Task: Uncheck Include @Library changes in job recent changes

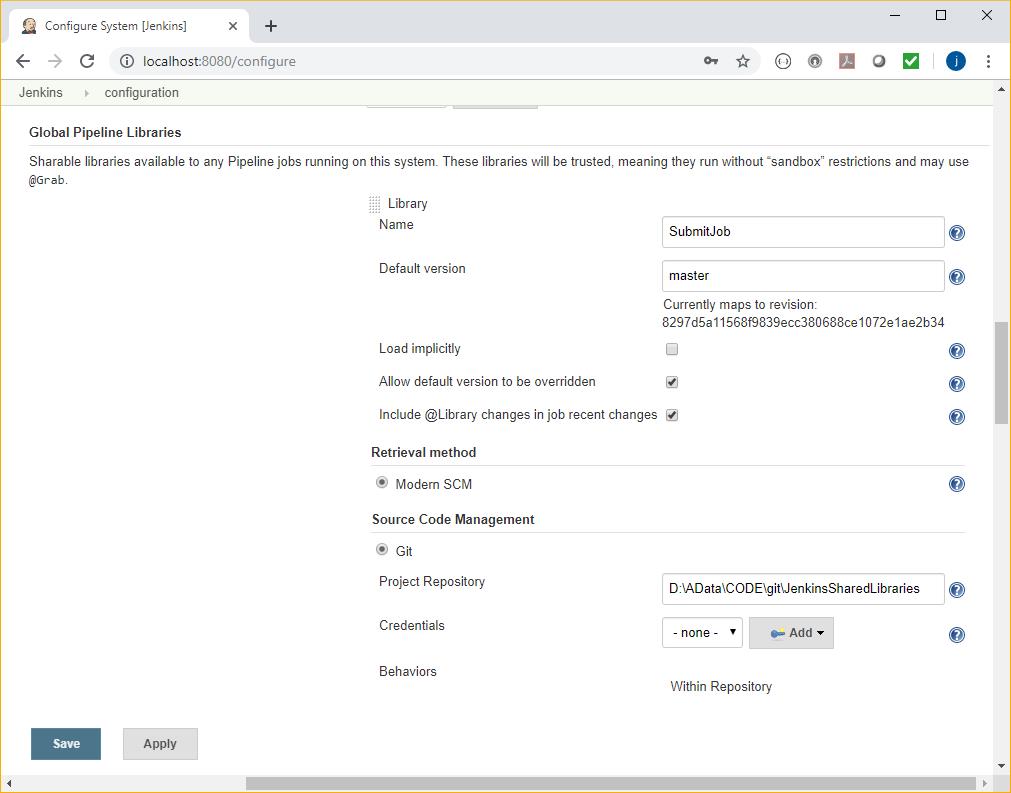Action: [672, 415]
